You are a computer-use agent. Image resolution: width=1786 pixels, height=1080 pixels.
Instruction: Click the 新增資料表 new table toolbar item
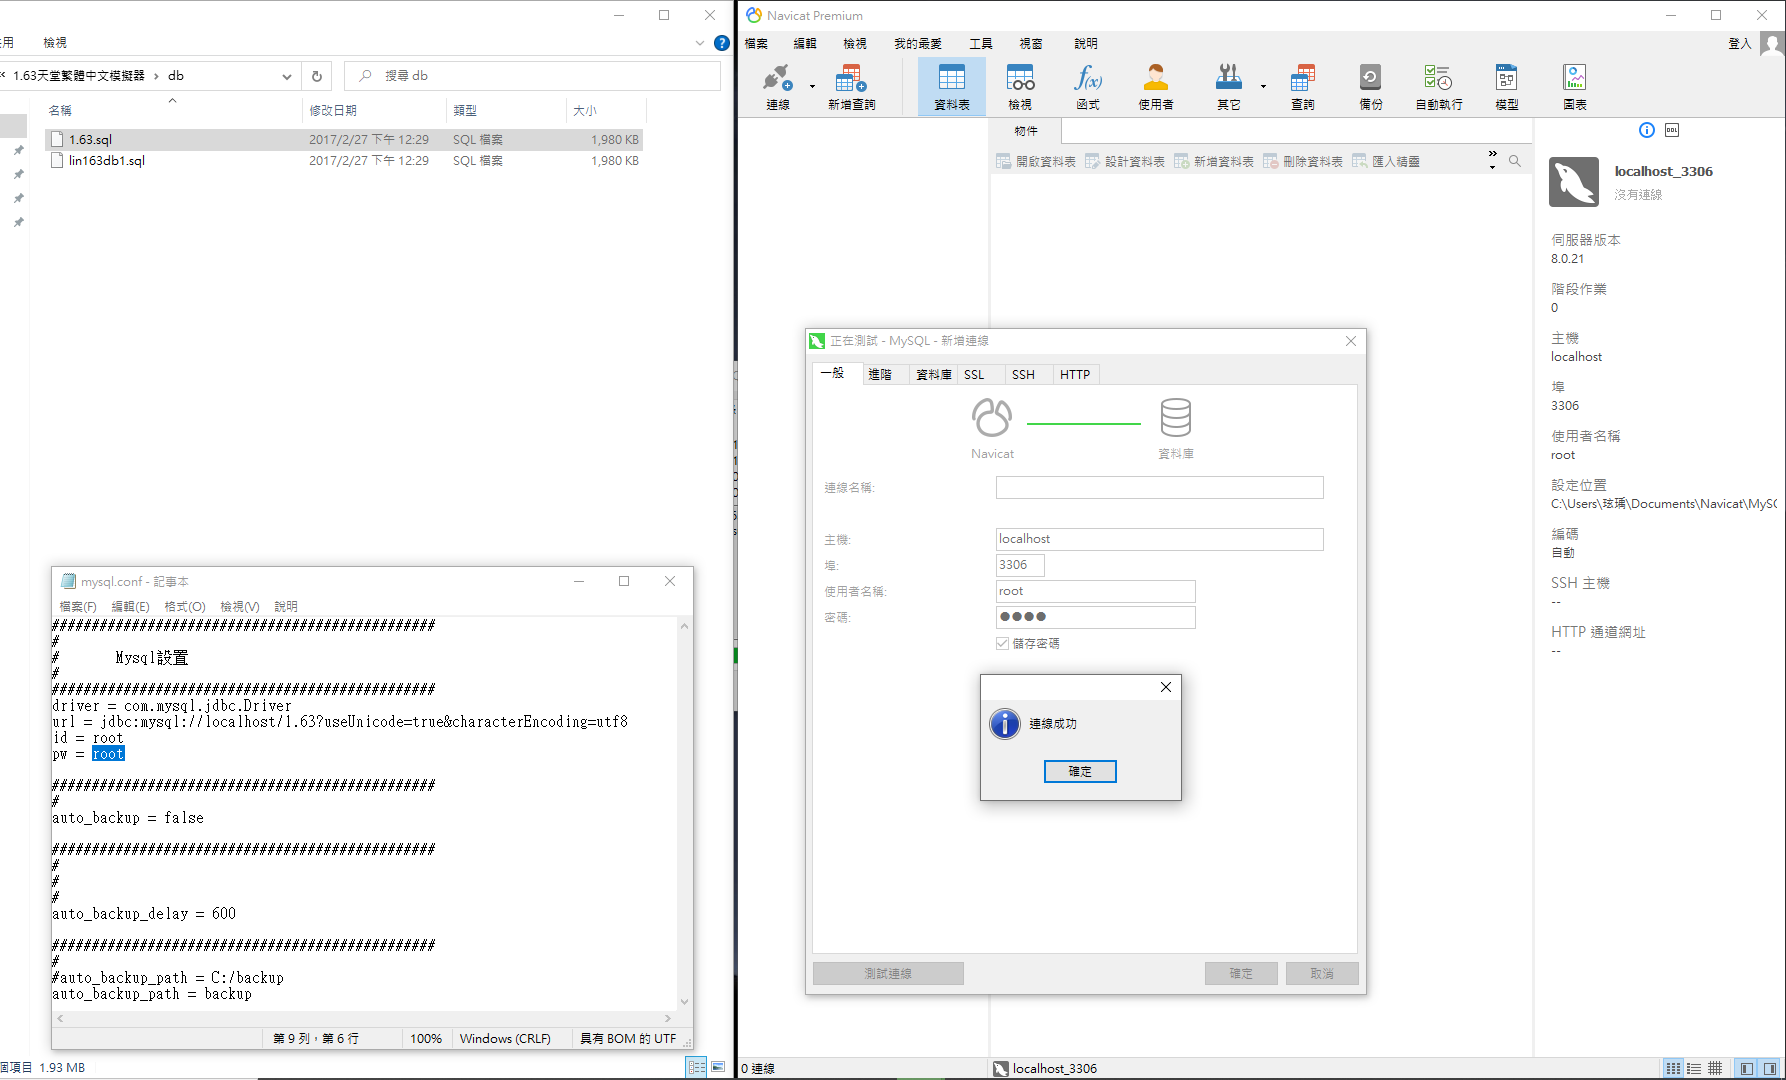[1214, 161]
